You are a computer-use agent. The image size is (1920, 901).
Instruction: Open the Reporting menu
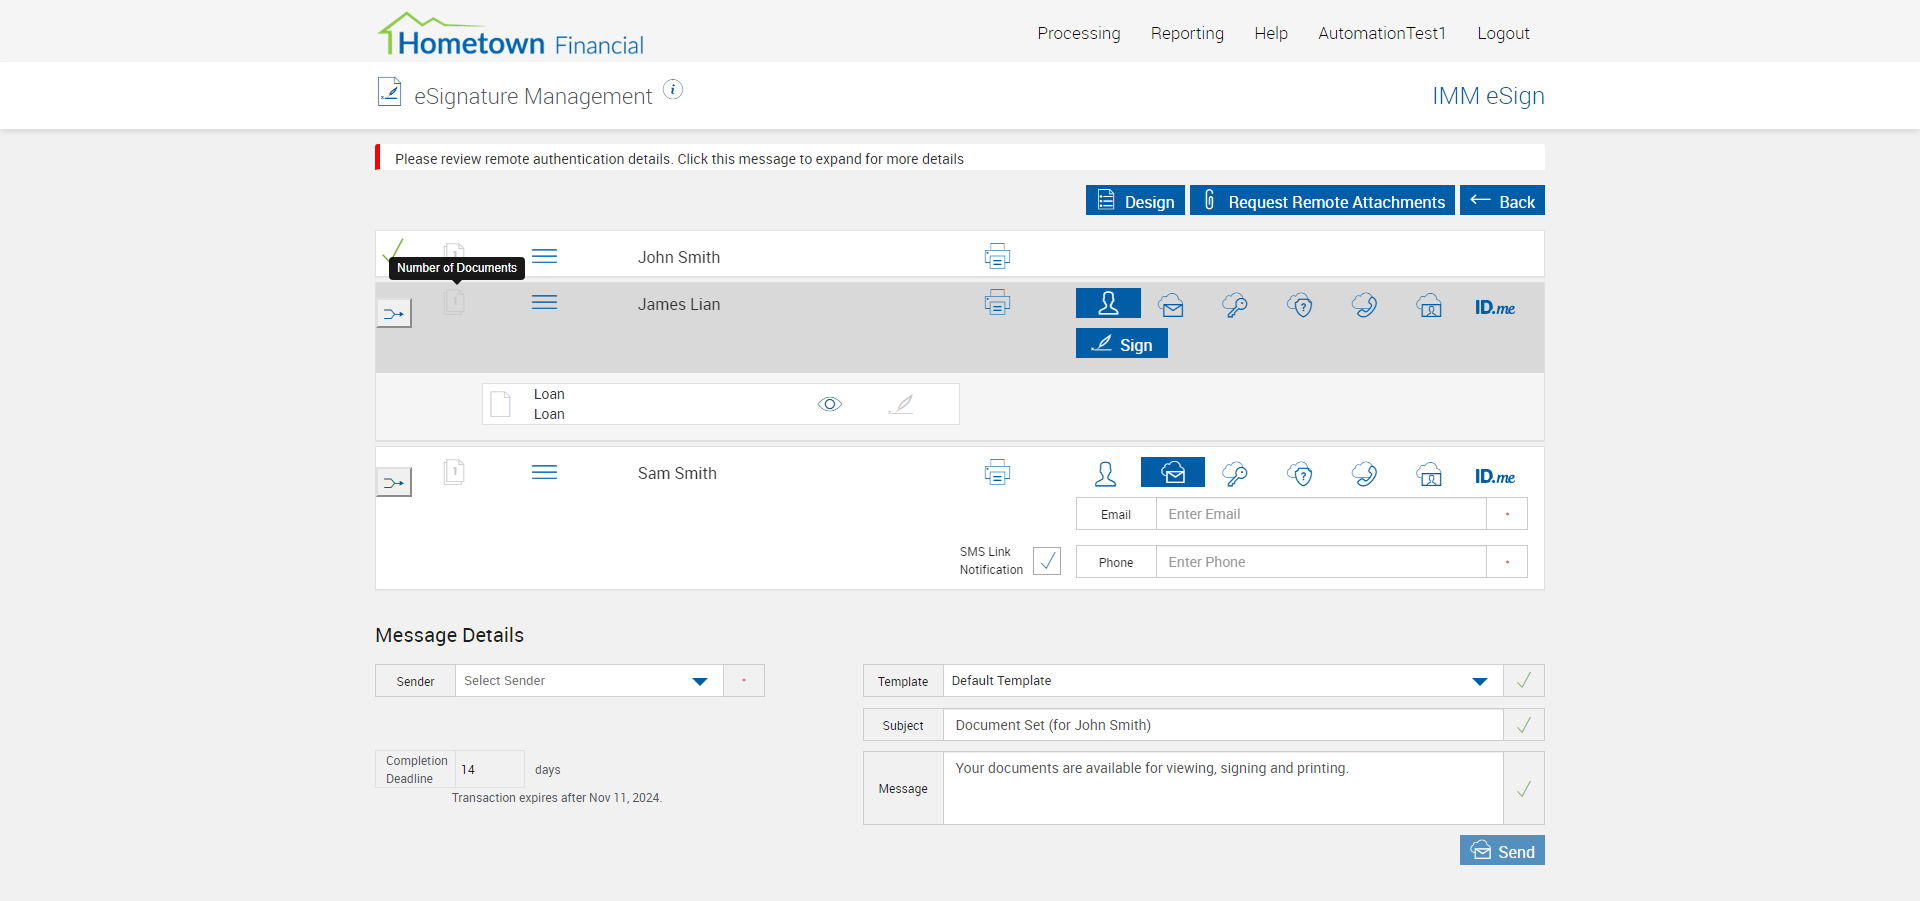(x=1187, y=33)
